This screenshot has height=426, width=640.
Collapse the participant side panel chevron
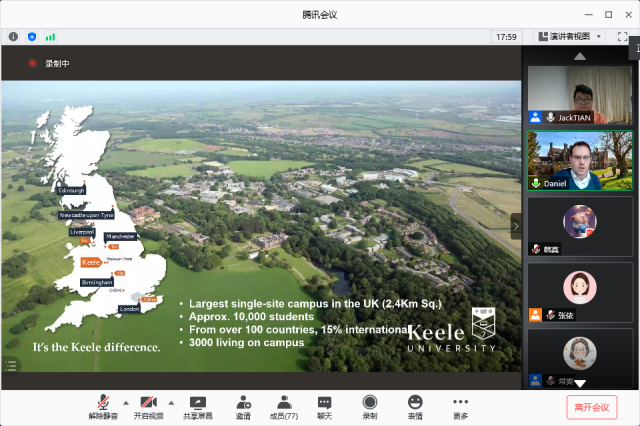point(516,226)
